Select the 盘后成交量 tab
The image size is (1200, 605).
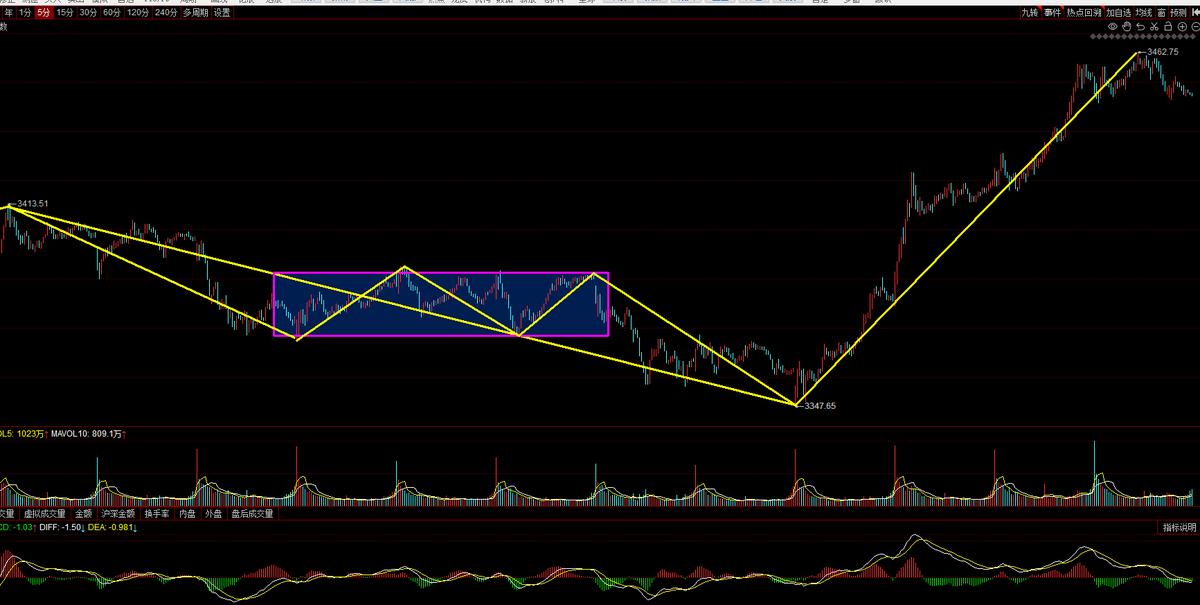[x=252, y=514]
